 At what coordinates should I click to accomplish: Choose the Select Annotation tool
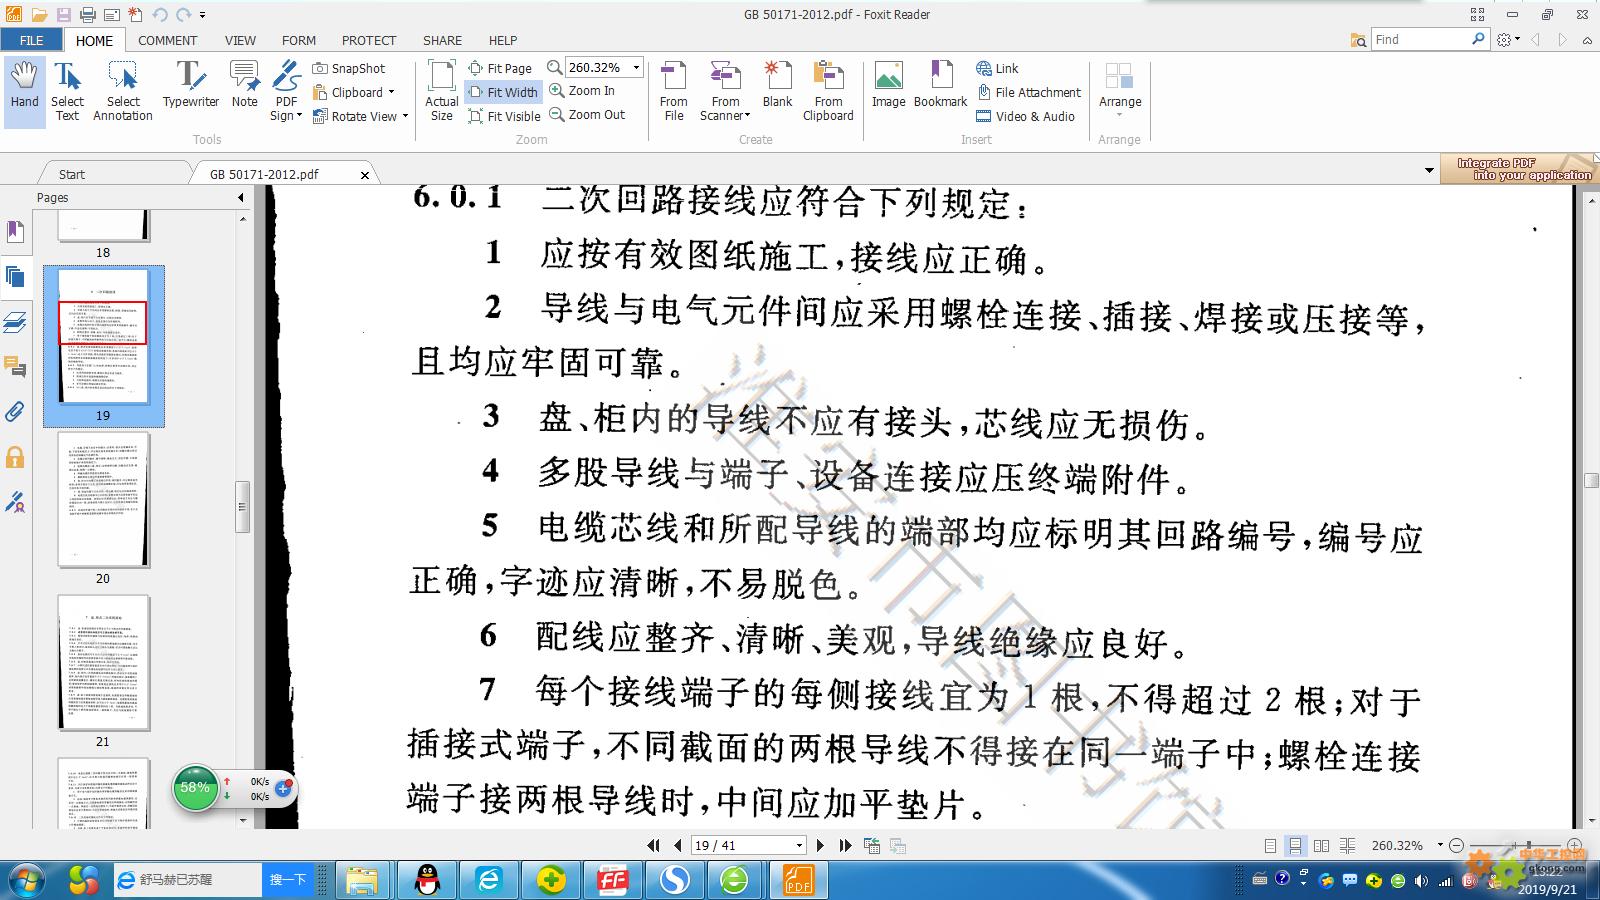click(x=123, y=91)
